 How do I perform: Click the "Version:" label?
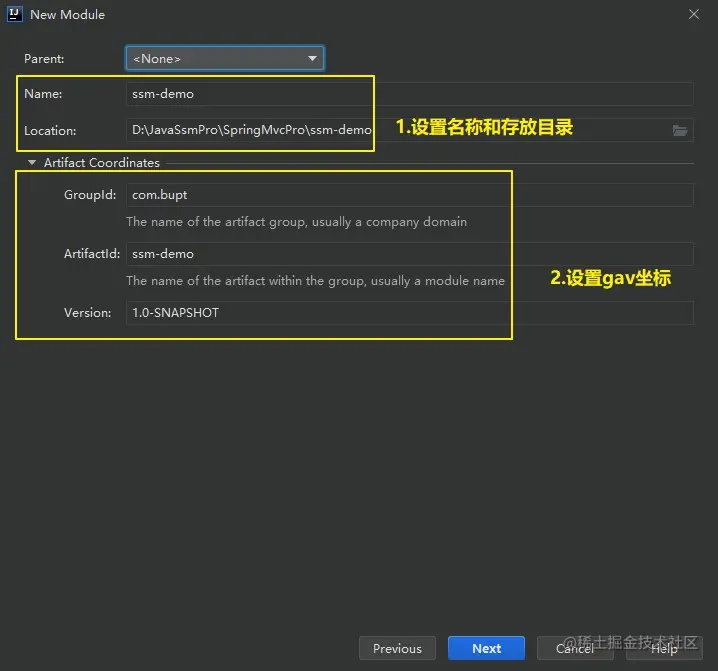pos(88,313)
